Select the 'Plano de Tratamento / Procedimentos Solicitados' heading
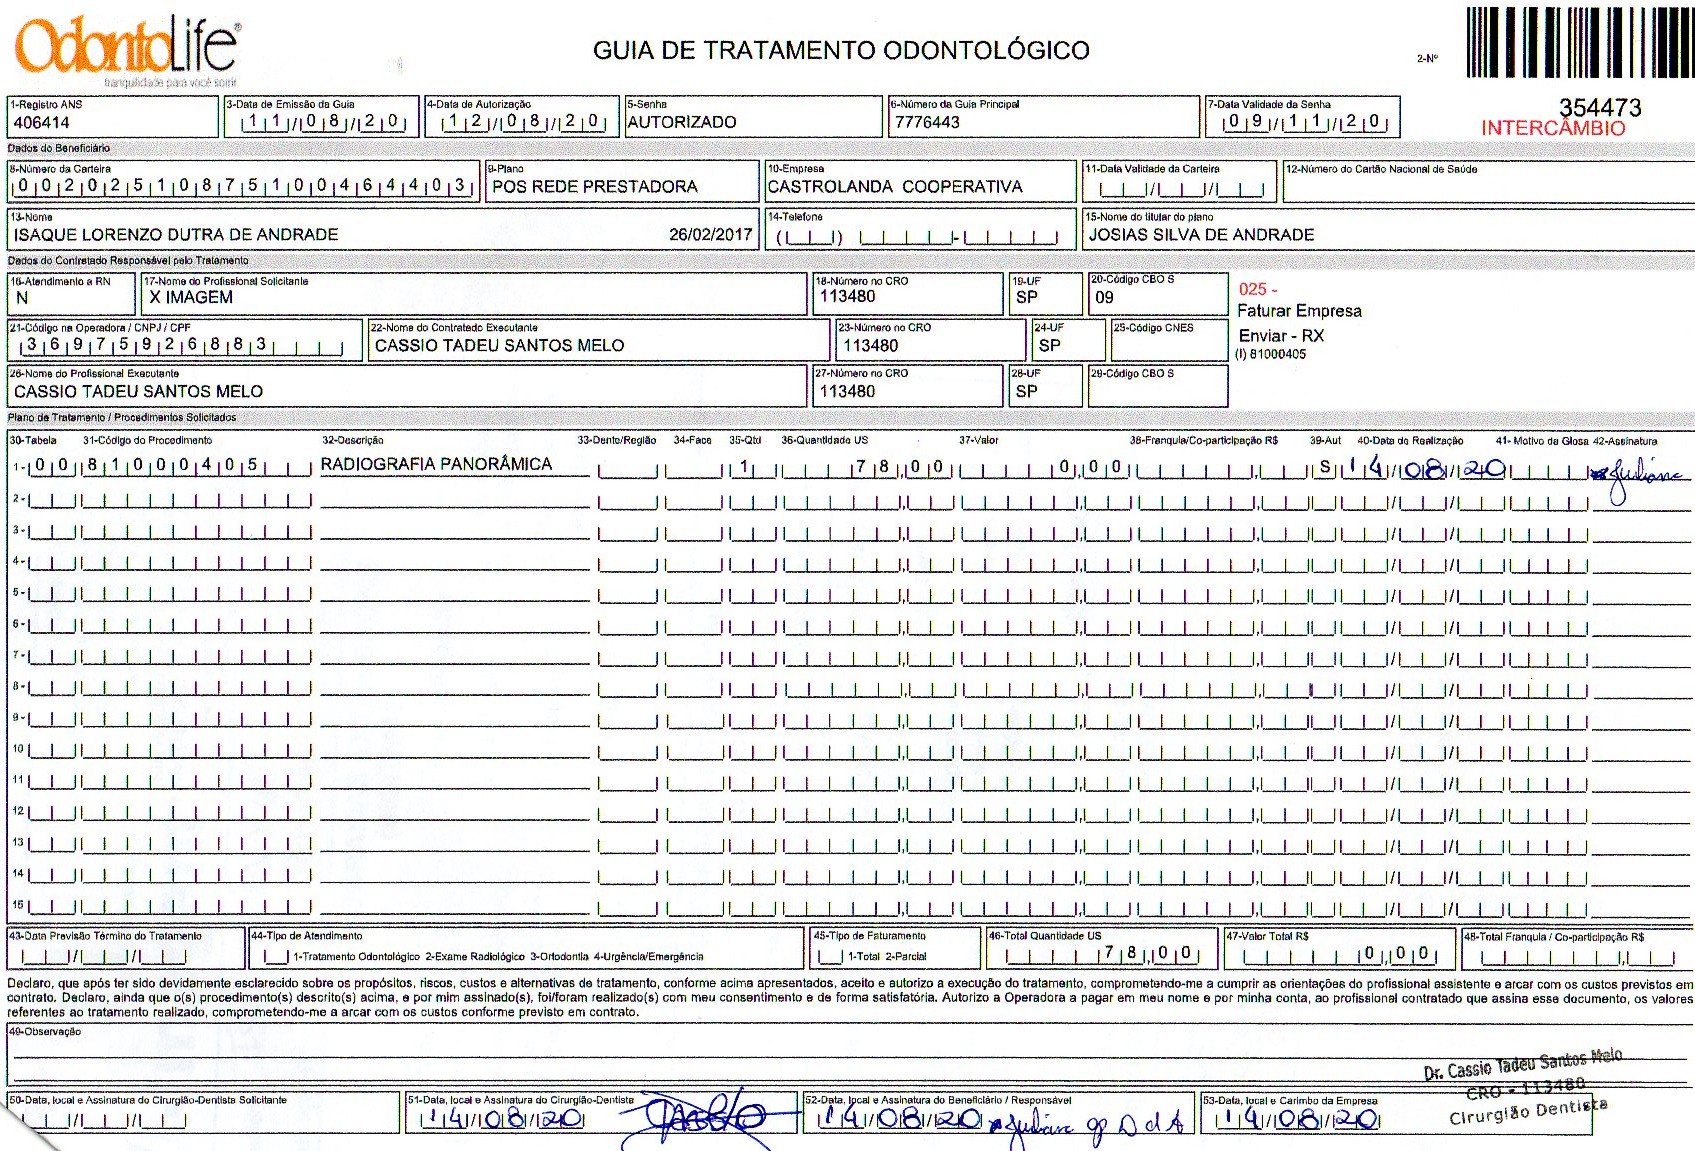 click(x=122, y=417)
